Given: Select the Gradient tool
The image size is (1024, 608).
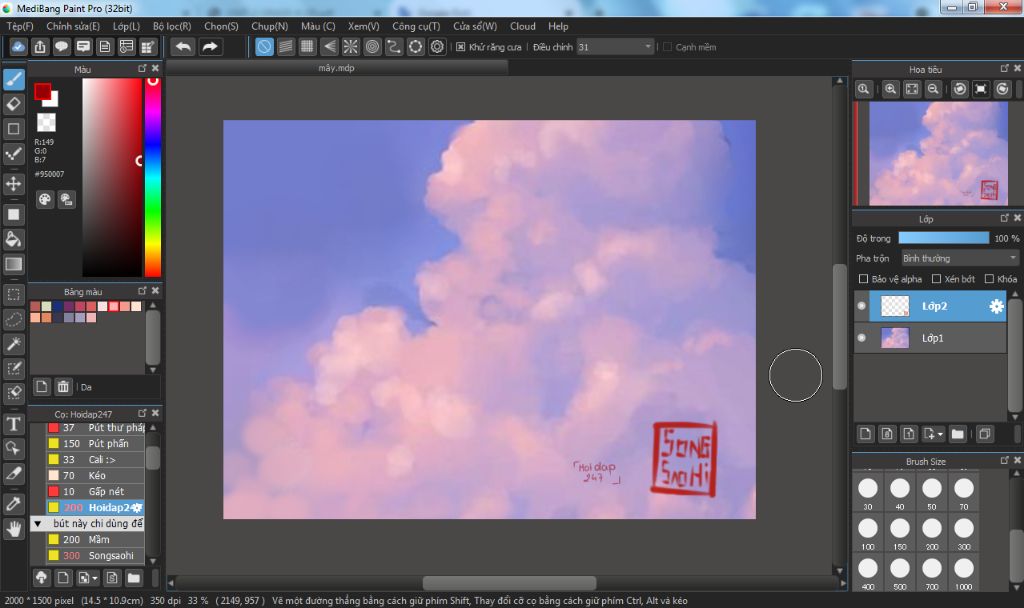Looking at the screenshot, I should tap(14, 264).
